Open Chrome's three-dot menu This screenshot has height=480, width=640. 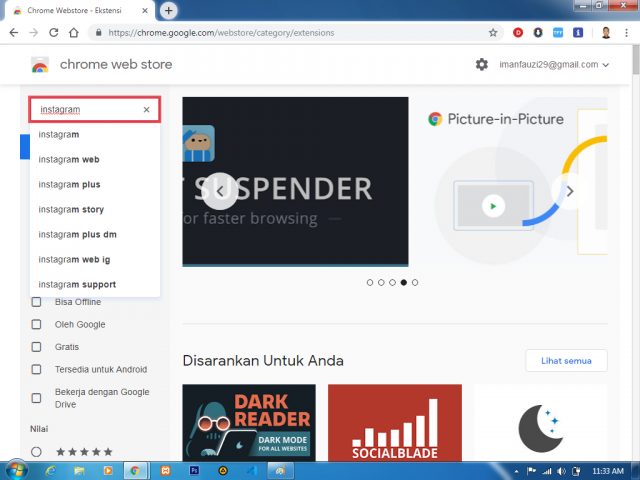pos(627,33)
